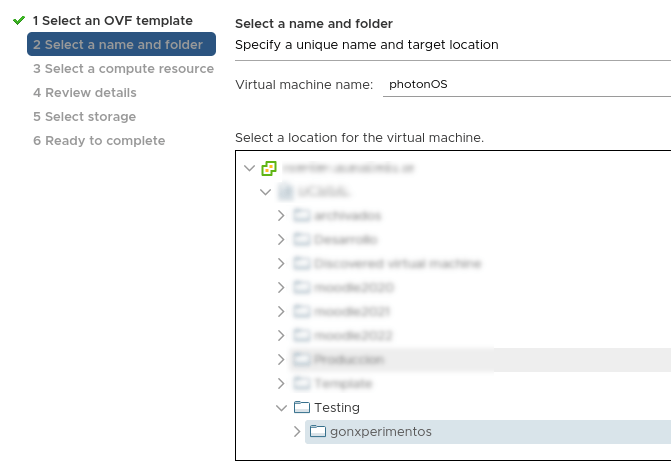The width and height of the screenshot is (671, 466).
Task: Collapse the vCenter root node
Action: click(249, 168)
